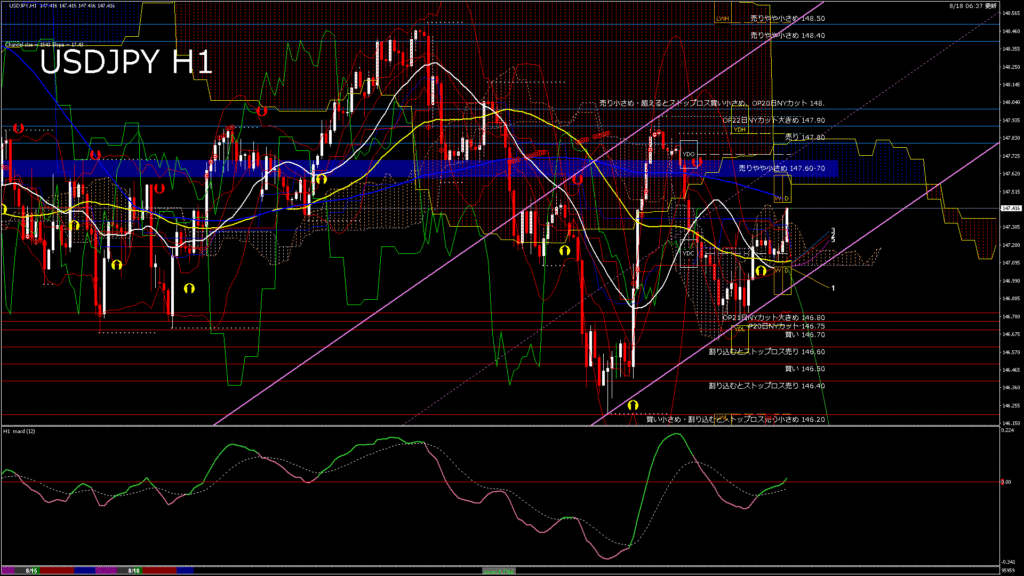Screen dimensions: 1024x576
Task: Click the LWH level marker box
Action: pos(722,18)
